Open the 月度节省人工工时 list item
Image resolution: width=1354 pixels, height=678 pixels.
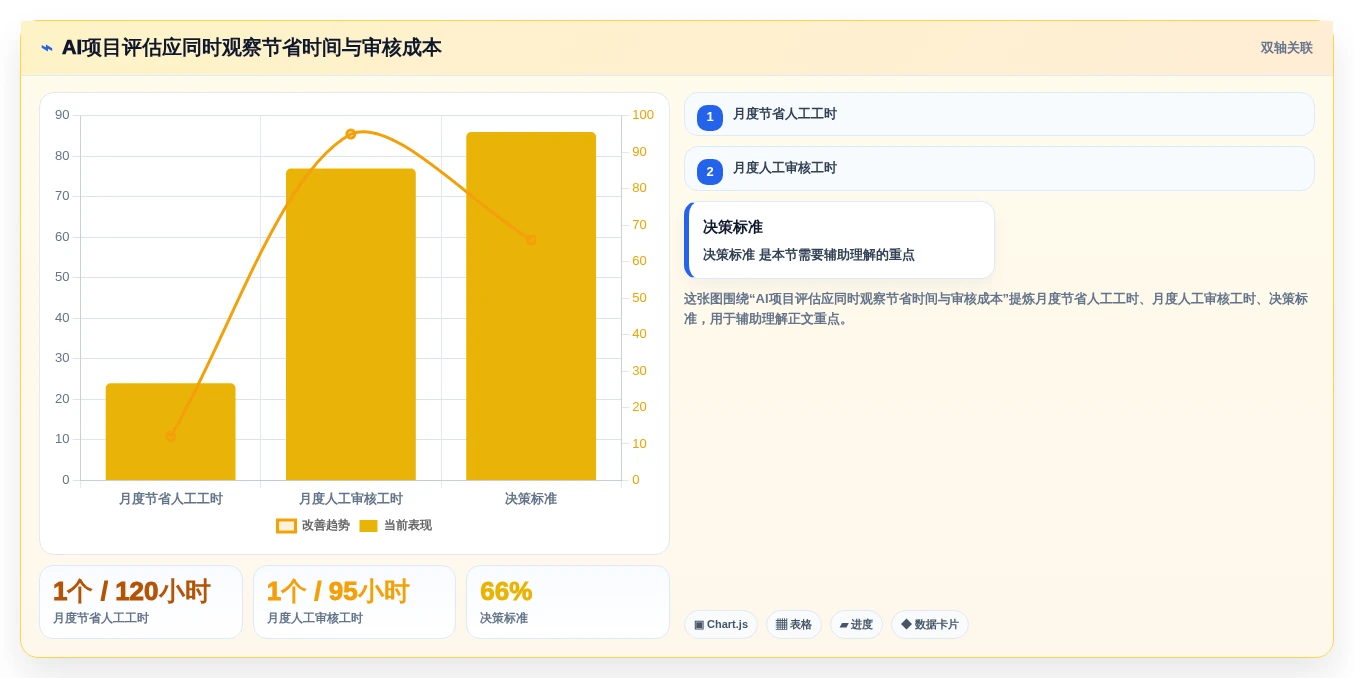[x=999, y=114]
